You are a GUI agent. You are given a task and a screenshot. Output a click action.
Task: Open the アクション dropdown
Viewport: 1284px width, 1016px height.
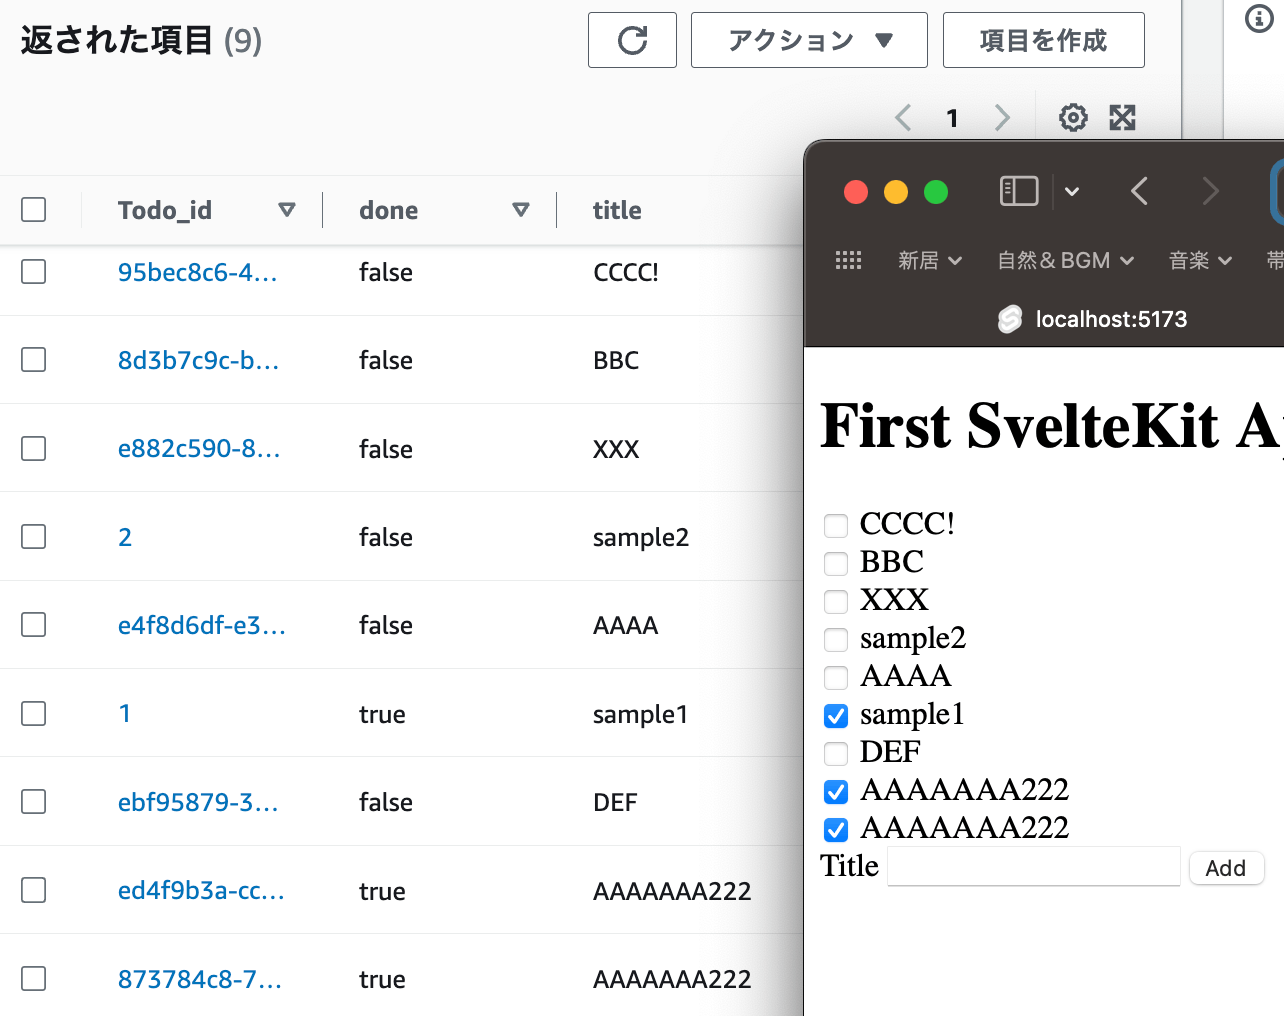point(808,40)
